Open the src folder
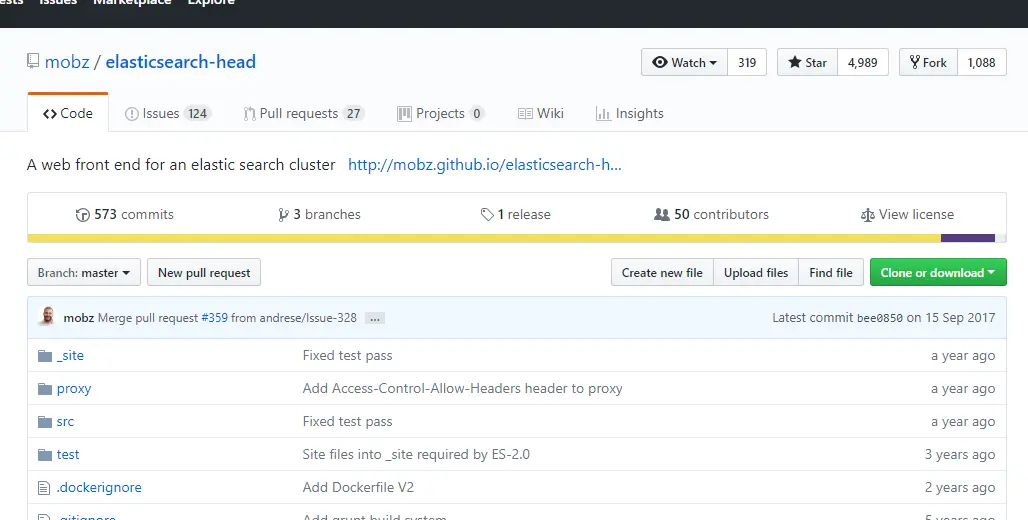Screen dimensions: 1028x520 (65, 422)
